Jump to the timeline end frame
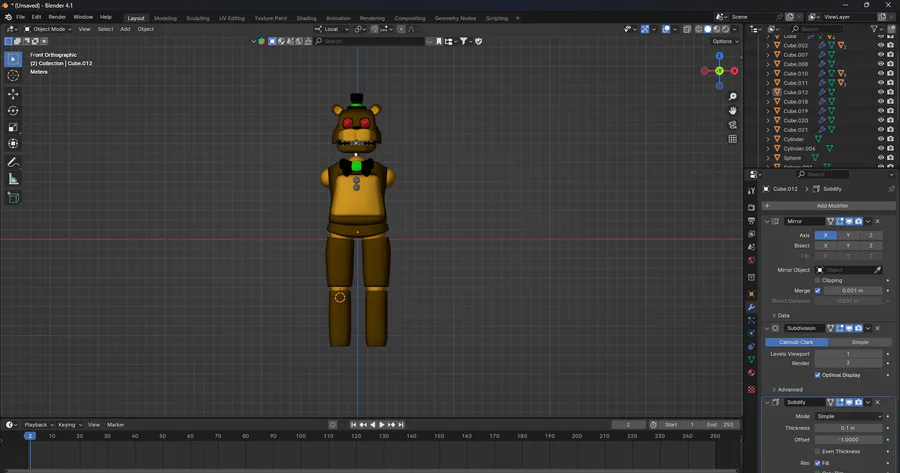The height and width of the screenshot is (473, 900). tap(401, 425)
